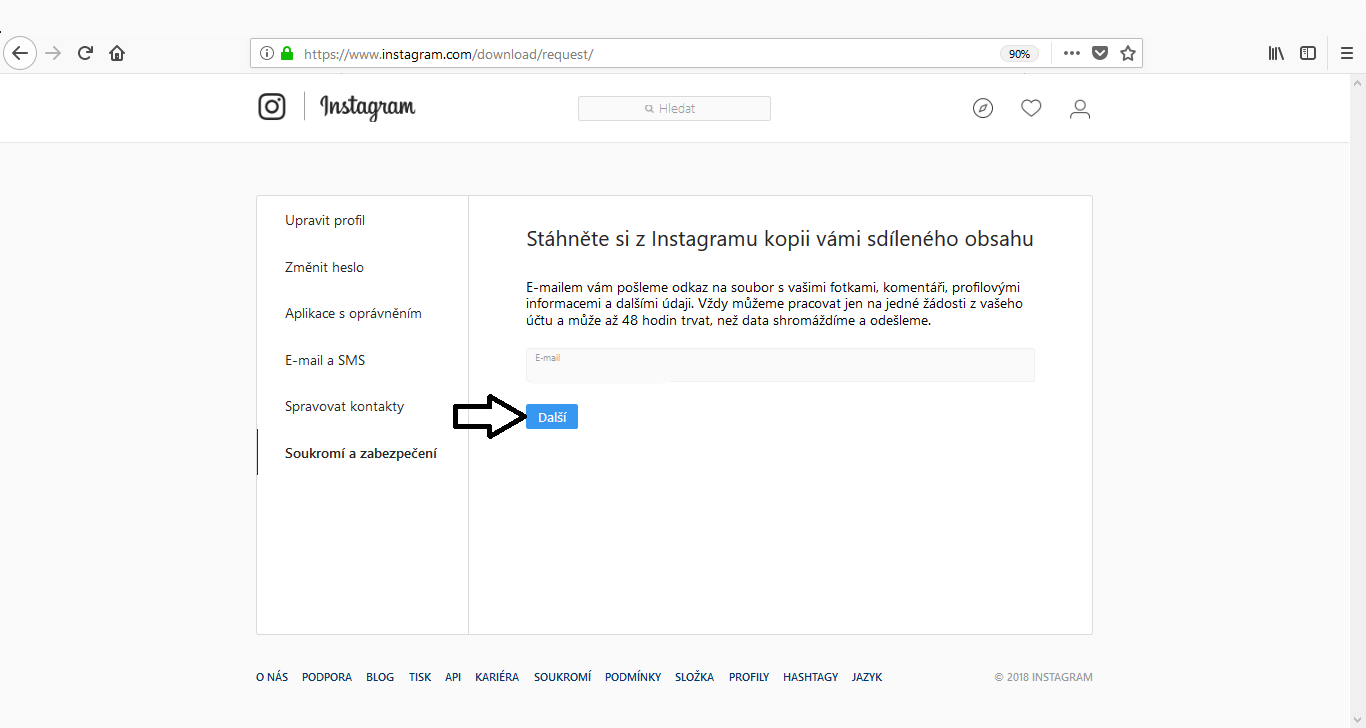Go back with the browser back arrow
Image resolution: width=1366 pixels, height=728 pixels.
point(20,53)
